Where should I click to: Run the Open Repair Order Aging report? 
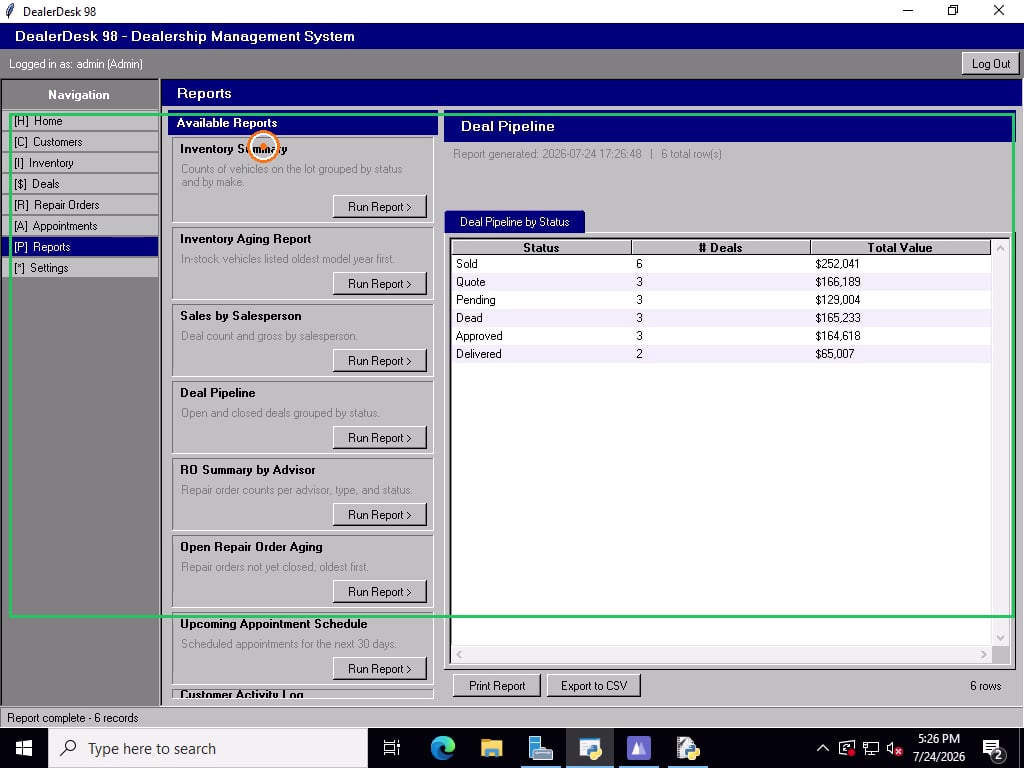379,592
